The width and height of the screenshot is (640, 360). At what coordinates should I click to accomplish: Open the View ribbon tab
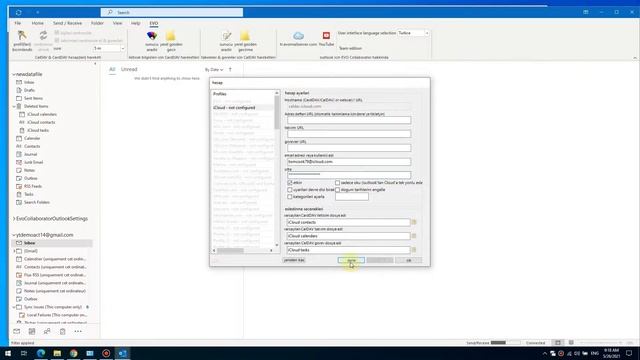pos(118,23)
